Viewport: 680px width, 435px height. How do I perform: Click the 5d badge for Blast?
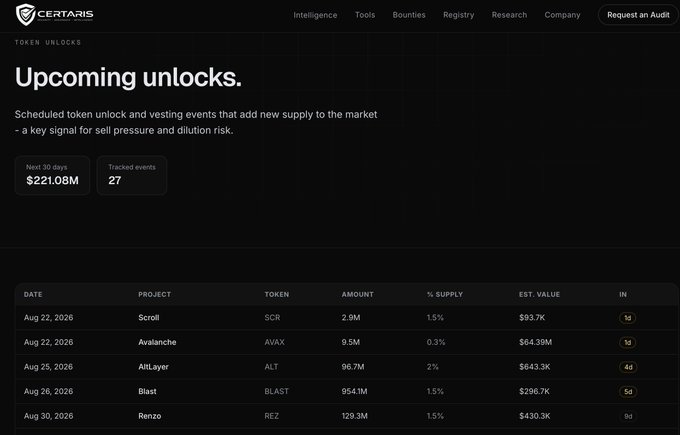tap(628, 392)
